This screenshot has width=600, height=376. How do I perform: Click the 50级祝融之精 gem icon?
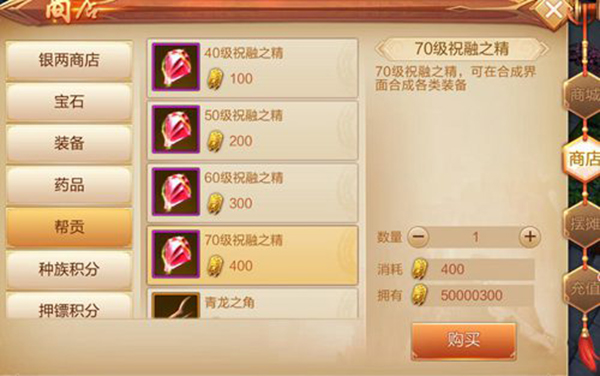pyautogui.click(x=176, y=129)
